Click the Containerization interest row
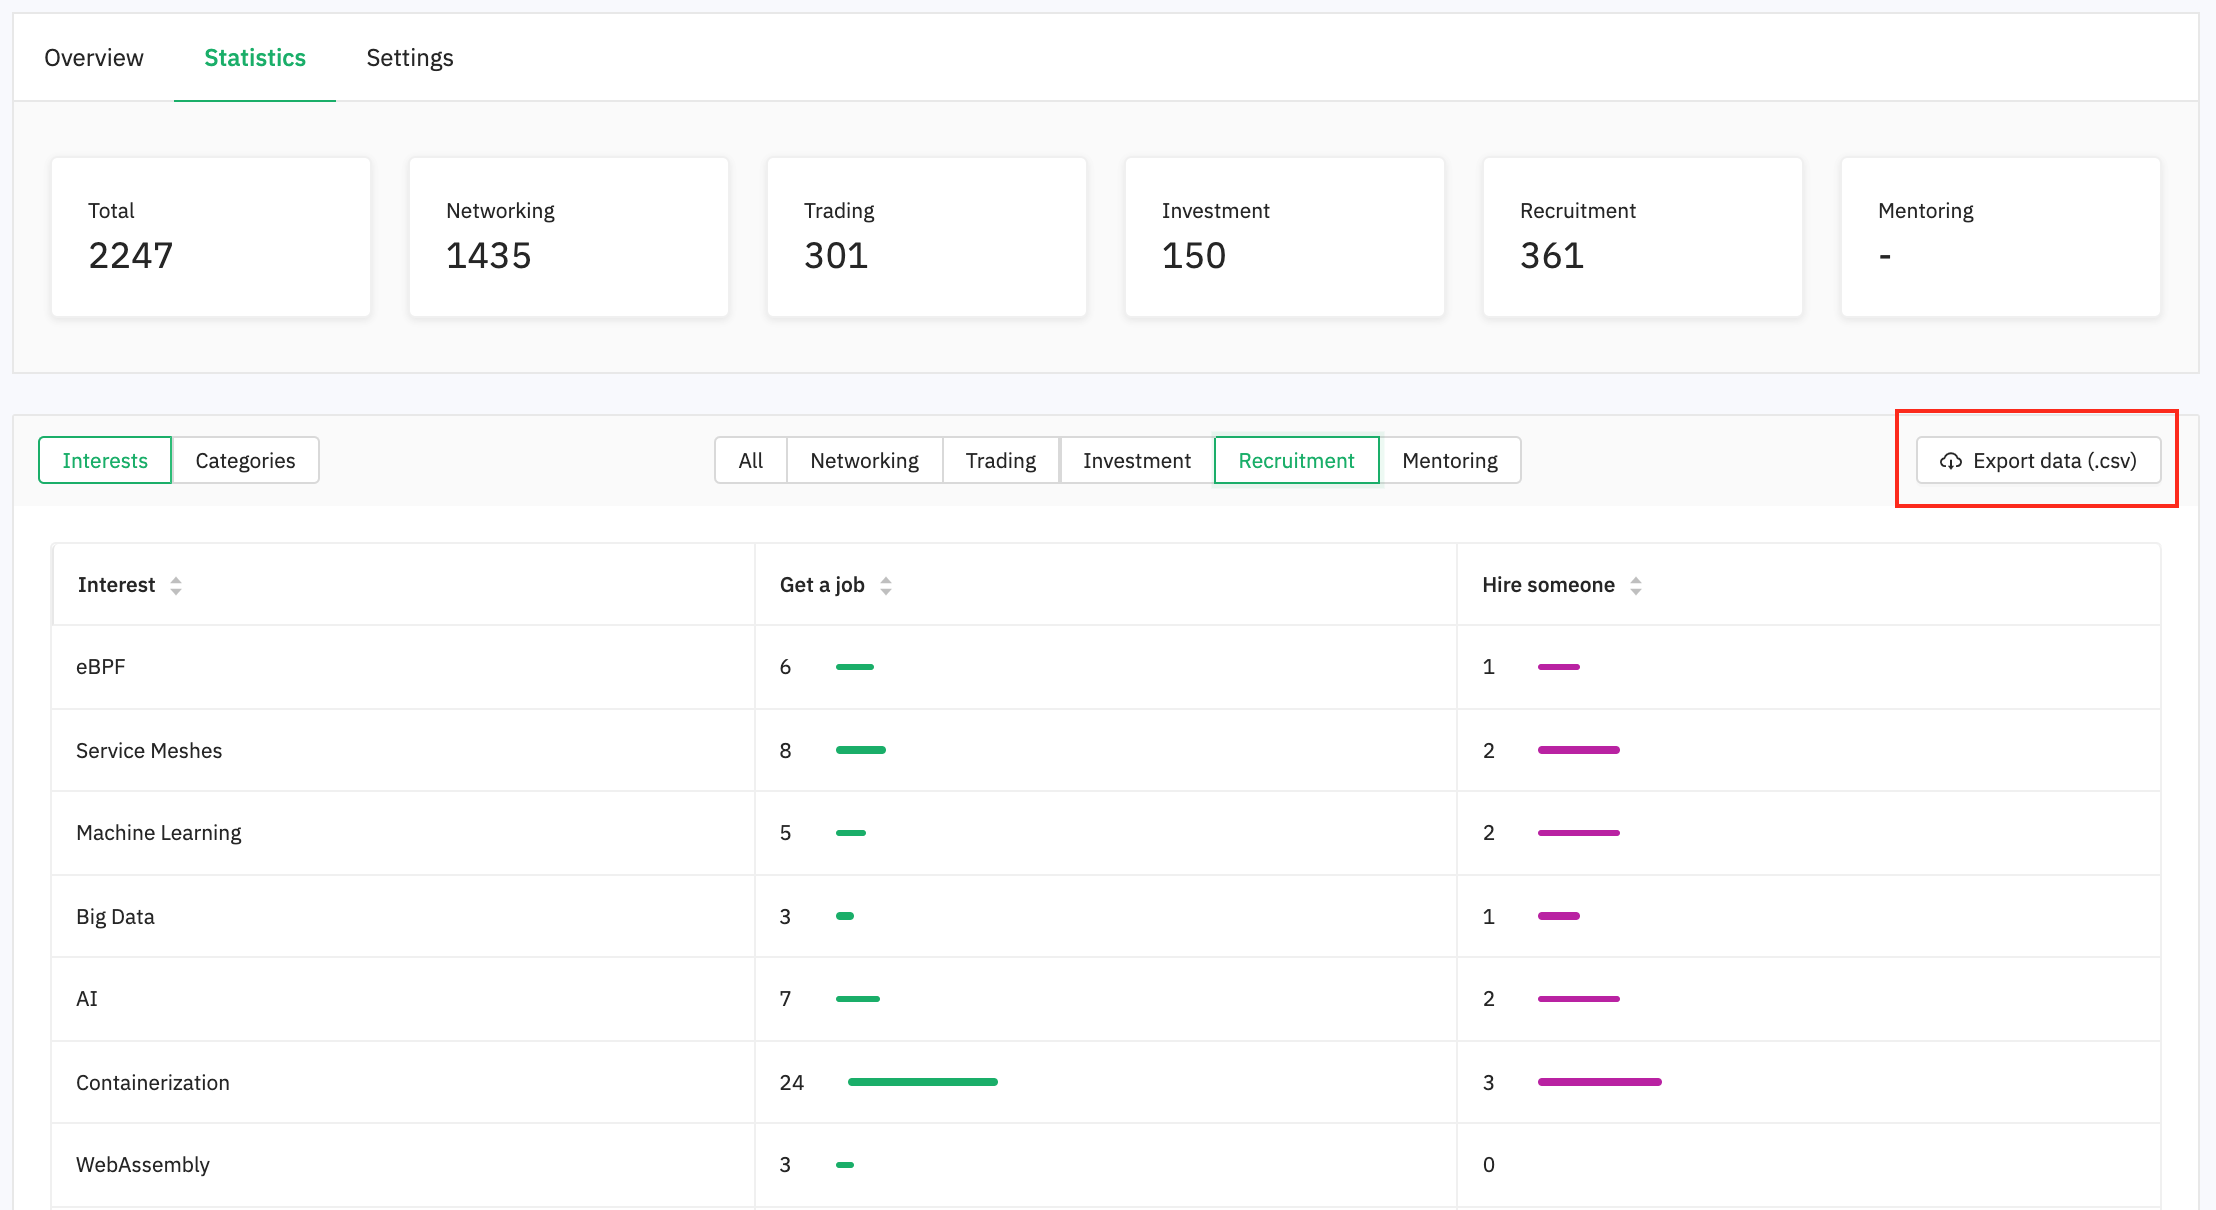 tap(1106, 1082)
